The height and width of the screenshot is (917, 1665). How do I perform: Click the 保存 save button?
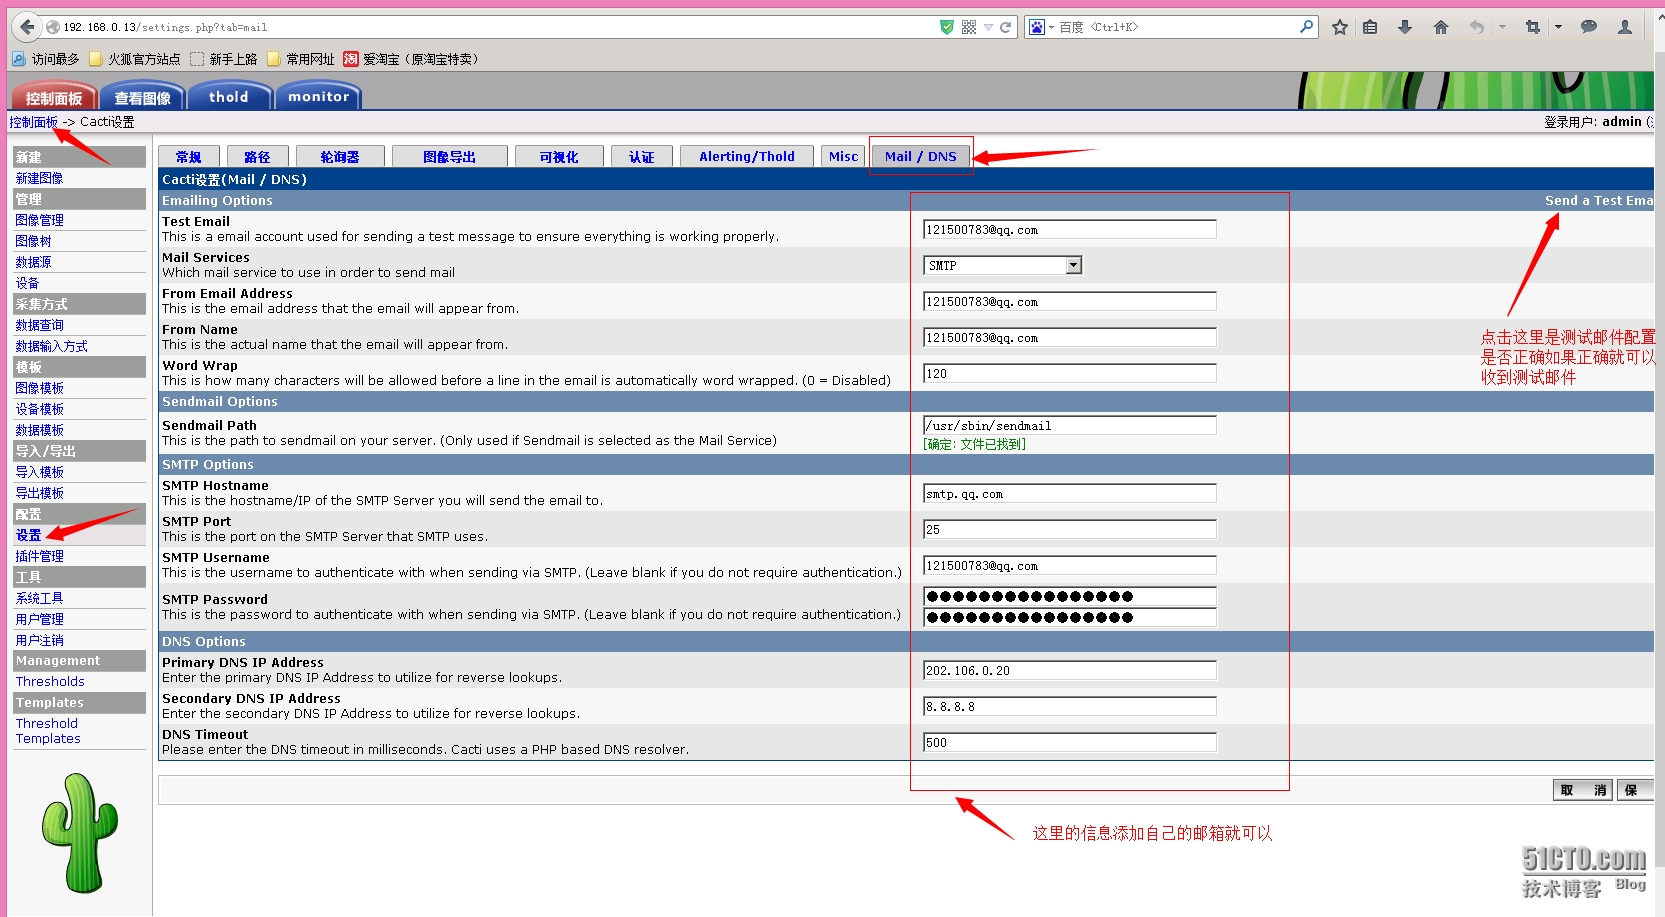click(1635, 790)
